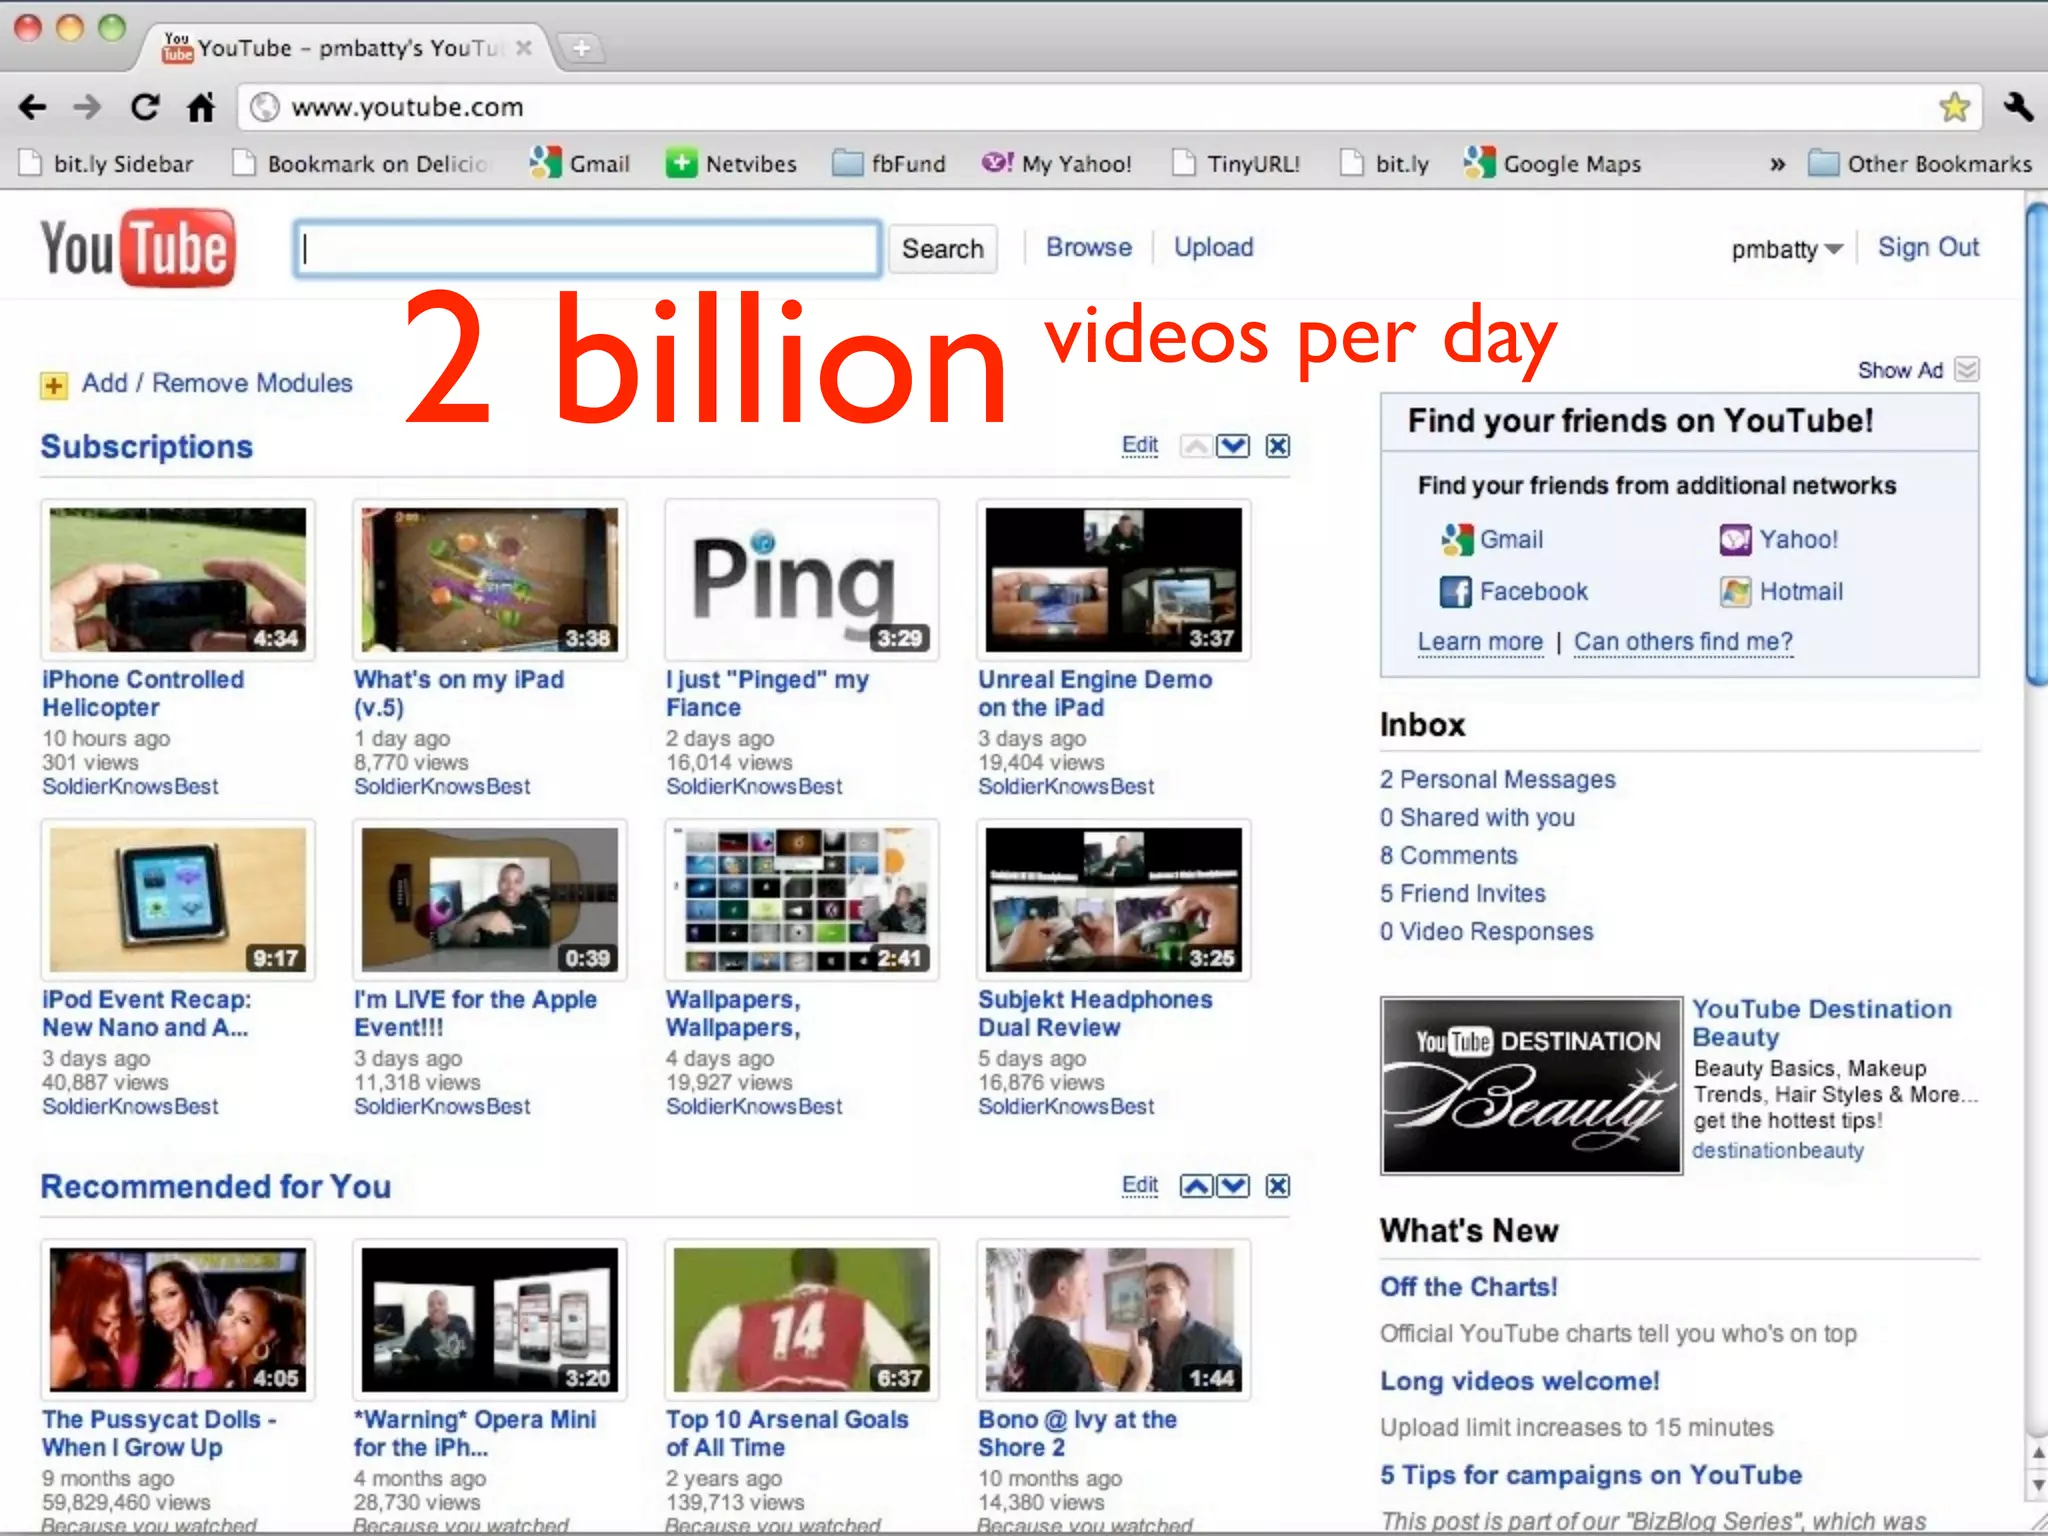Open the Other Bookmarks folder
The image size is (2048, 1536).
pos(1920,163)
